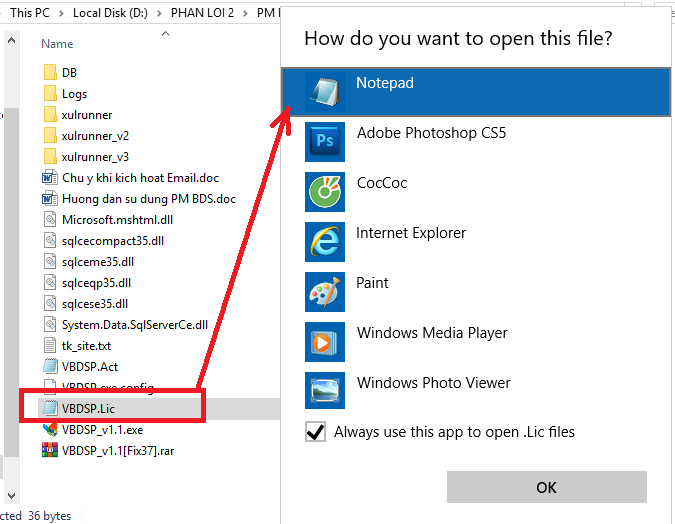Select the file name tk_site.txt
Viewport: 675px width, 524px height.
point(86,345)
